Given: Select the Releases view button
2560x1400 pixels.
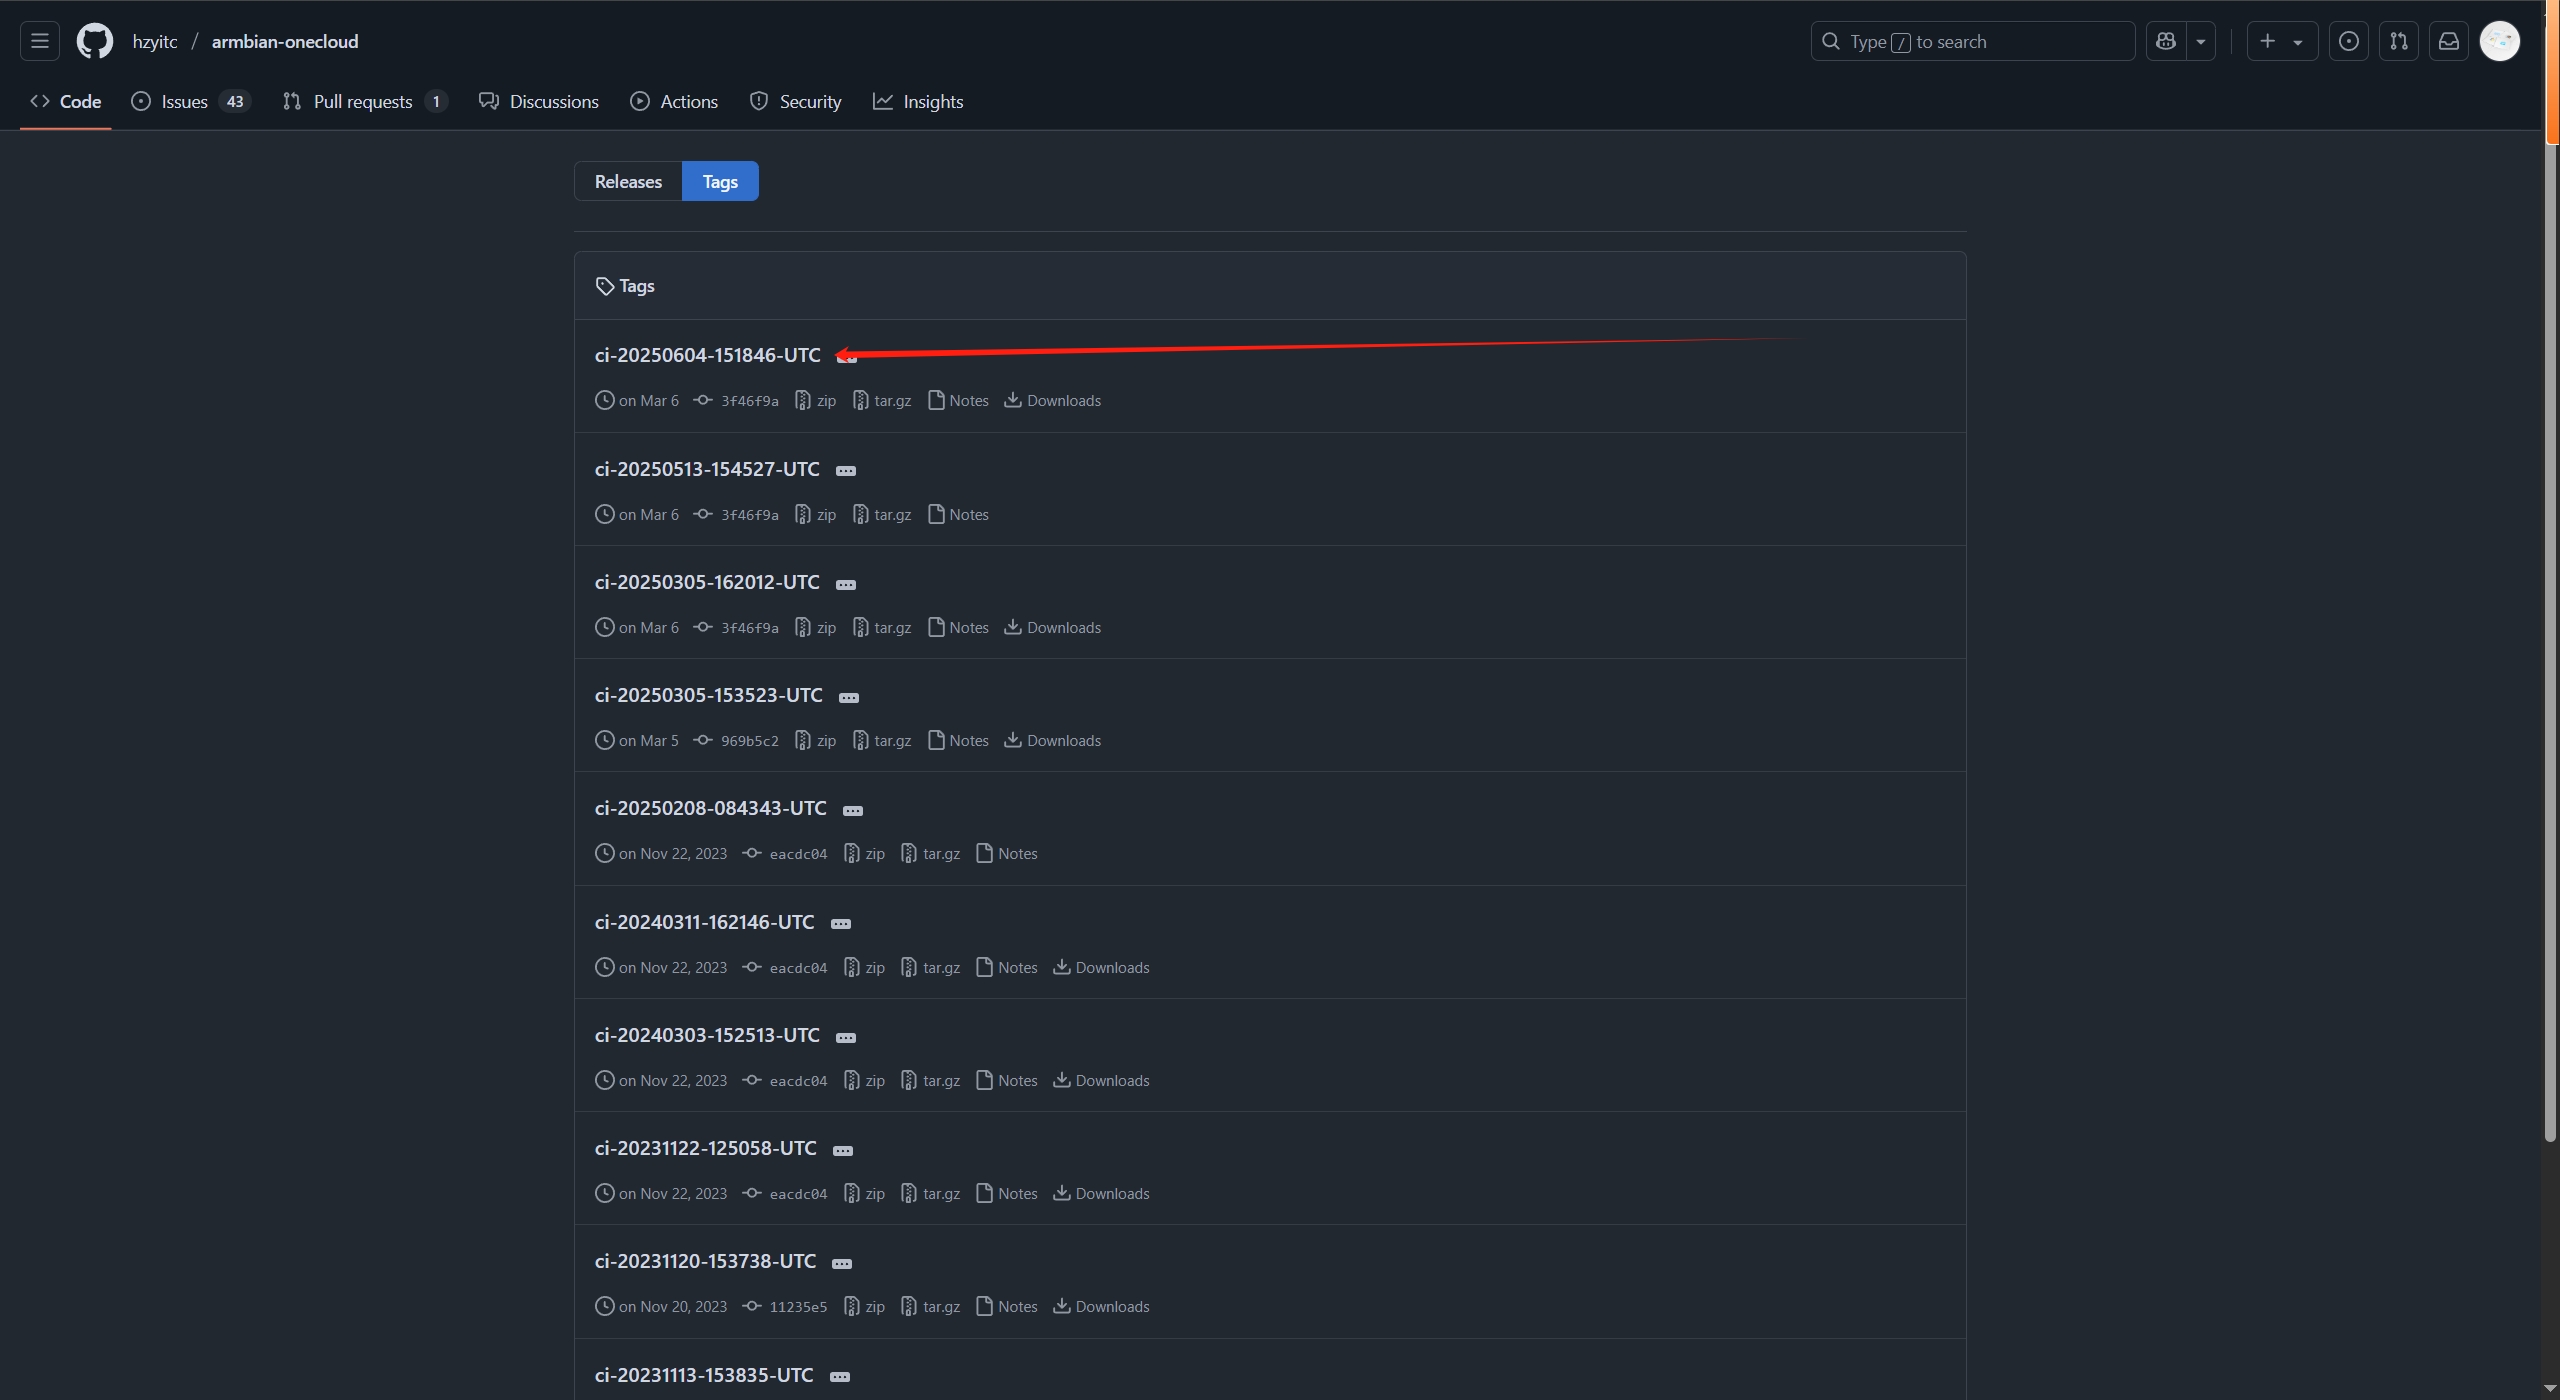Looking at the screenshot, I should pyautogui.click(x=628, y=181).
